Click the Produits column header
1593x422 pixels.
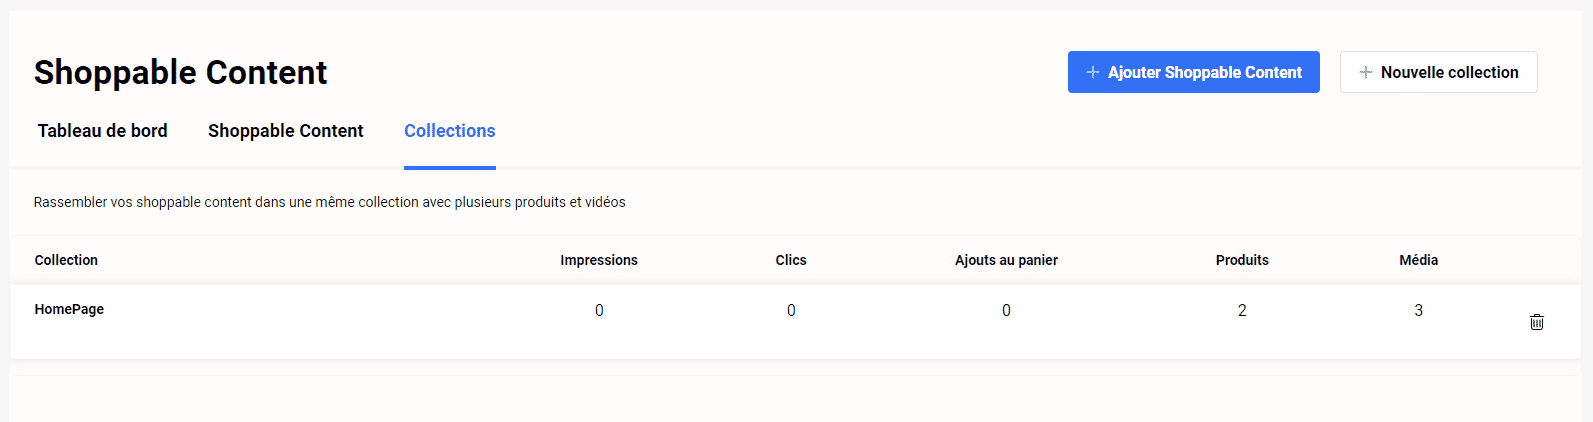pyautogui.click(x=1242, y=260)
